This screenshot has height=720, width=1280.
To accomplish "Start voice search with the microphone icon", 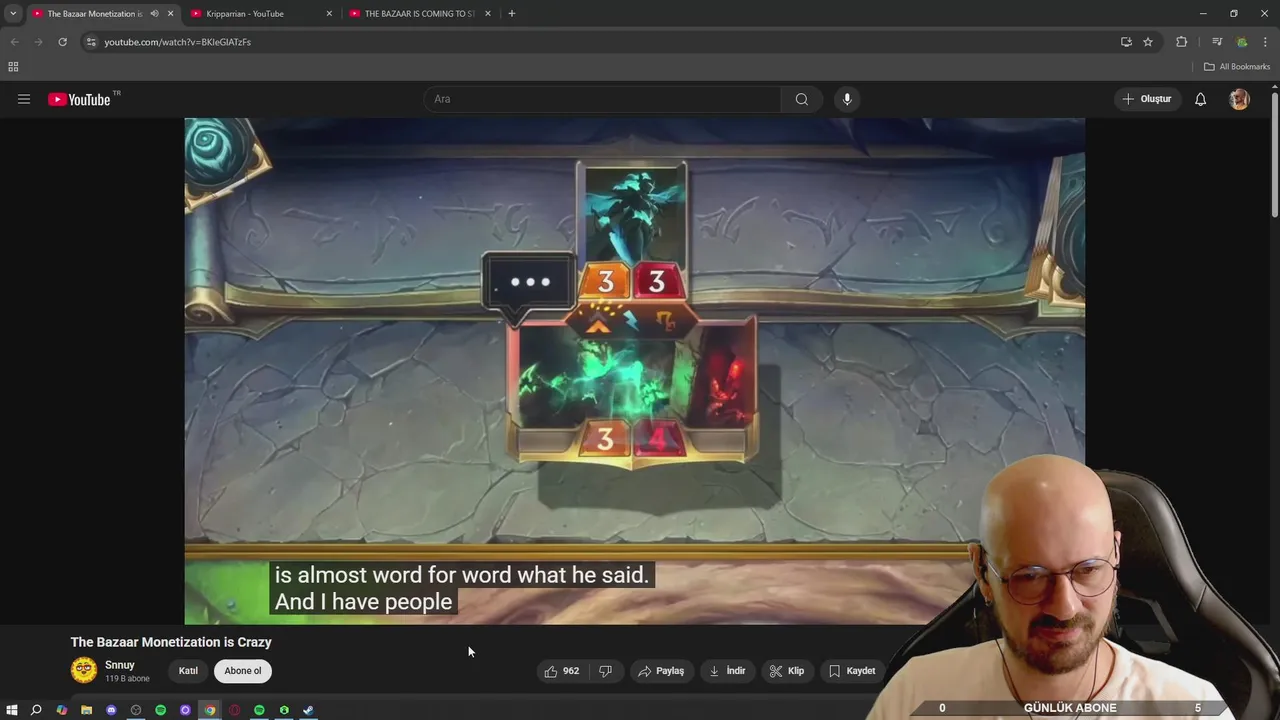I will 847,99.
